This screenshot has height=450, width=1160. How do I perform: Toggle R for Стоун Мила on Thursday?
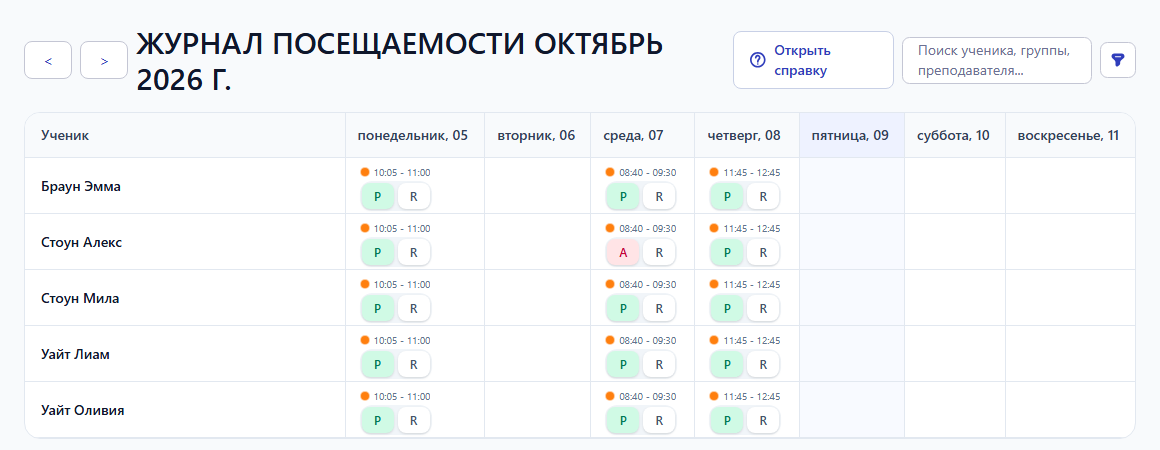pos(763,309)
